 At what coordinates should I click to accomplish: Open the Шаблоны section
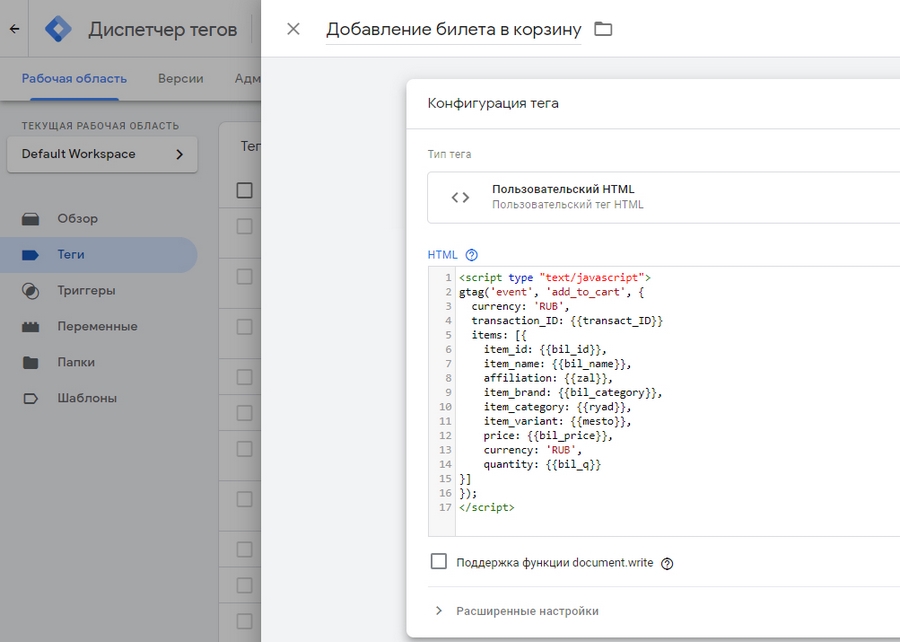coord(86,399)
